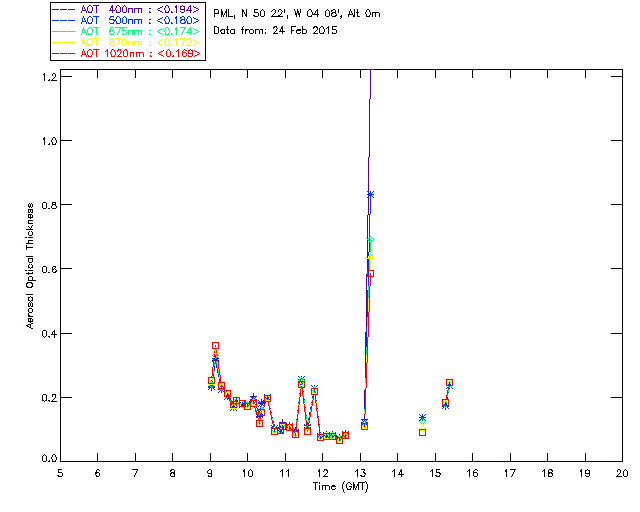
Task: Click the 1.2 y-axis label
Action: point(49,77)
